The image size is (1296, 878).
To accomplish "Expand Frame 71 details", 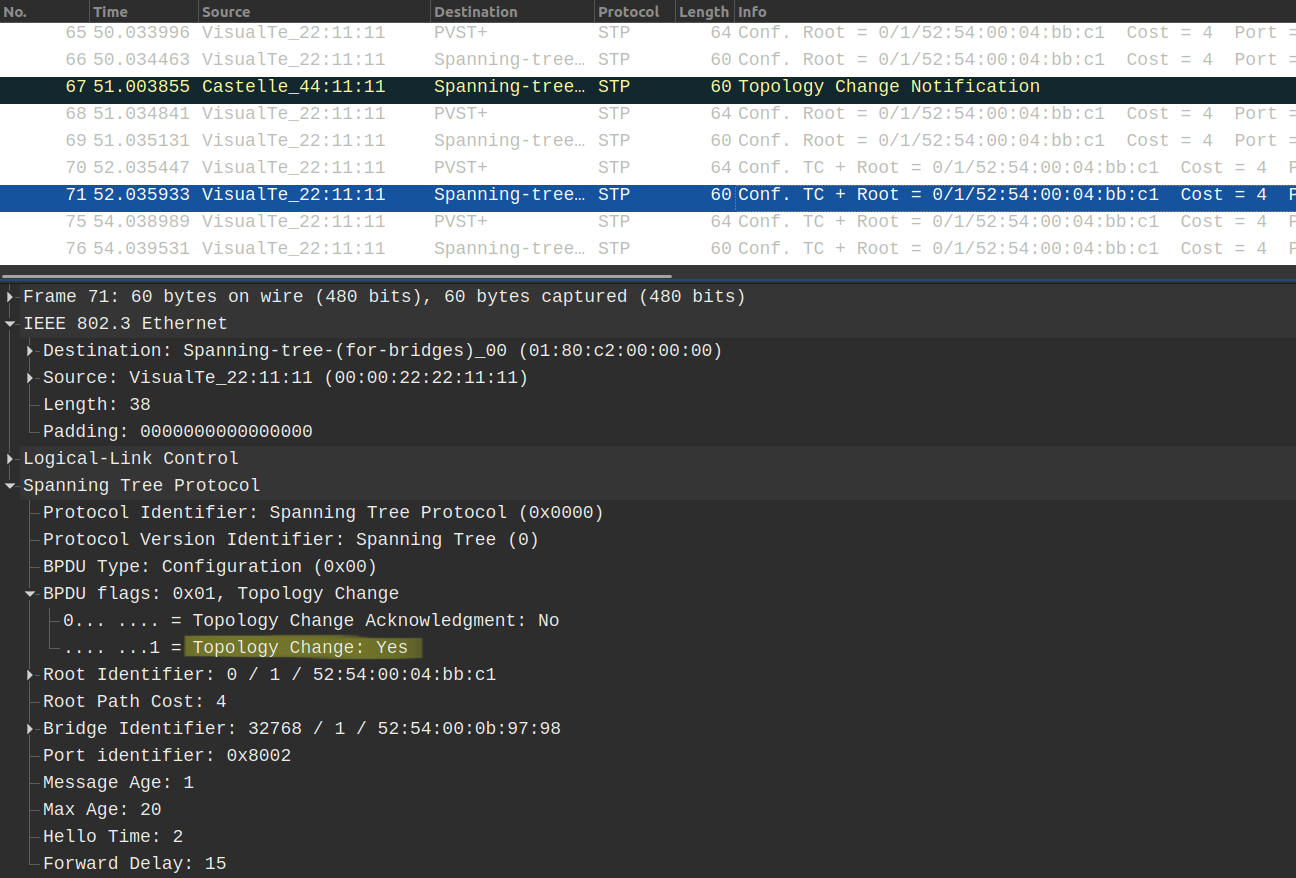I will click(10, 296).
